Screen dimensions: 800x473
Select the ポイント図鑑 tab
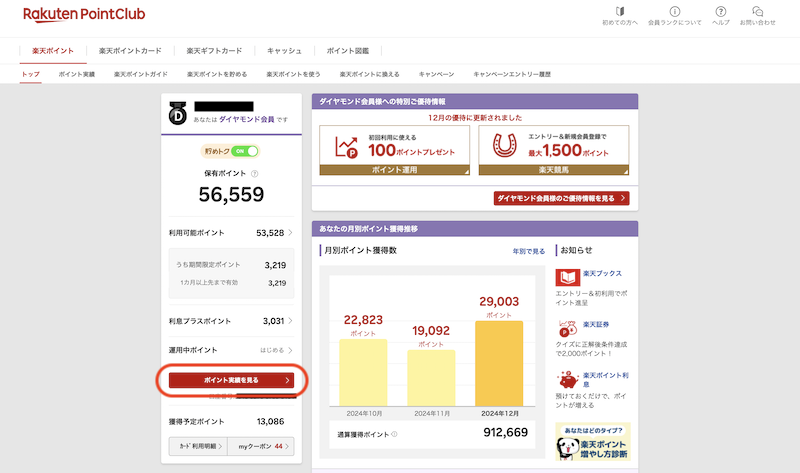tap(347, 51)
